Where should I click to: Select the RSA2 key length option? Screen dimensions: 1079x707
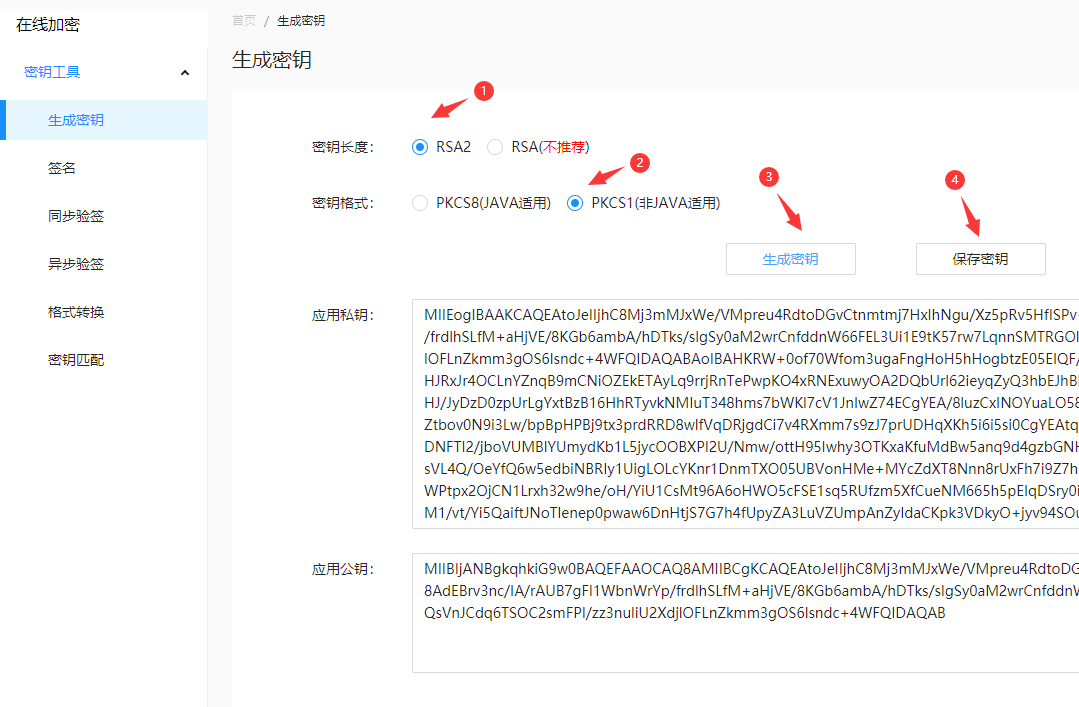click(x=420, y=147)
